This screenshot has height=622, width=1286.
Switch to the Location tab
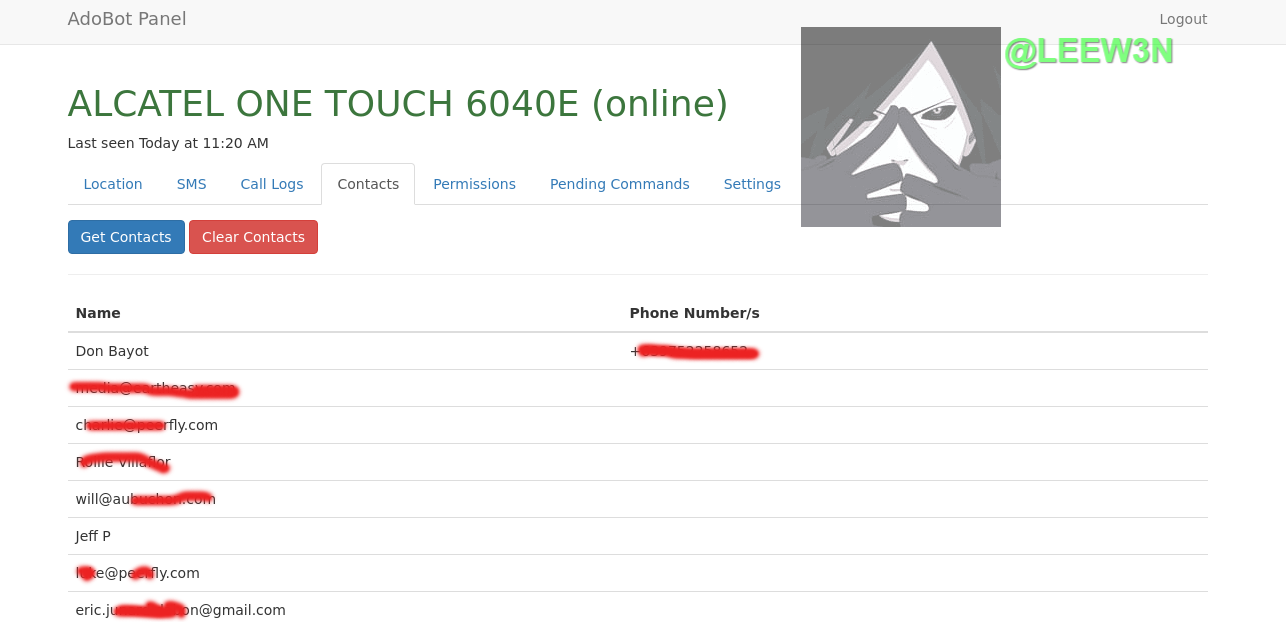coord(113,184)
